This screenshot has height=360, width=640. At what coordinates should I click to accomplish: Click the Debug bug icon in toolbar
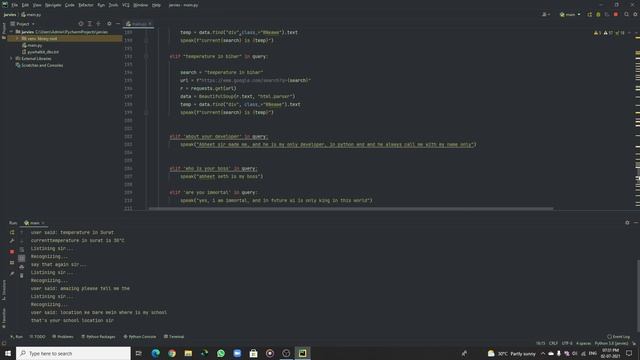pos(598,15)
